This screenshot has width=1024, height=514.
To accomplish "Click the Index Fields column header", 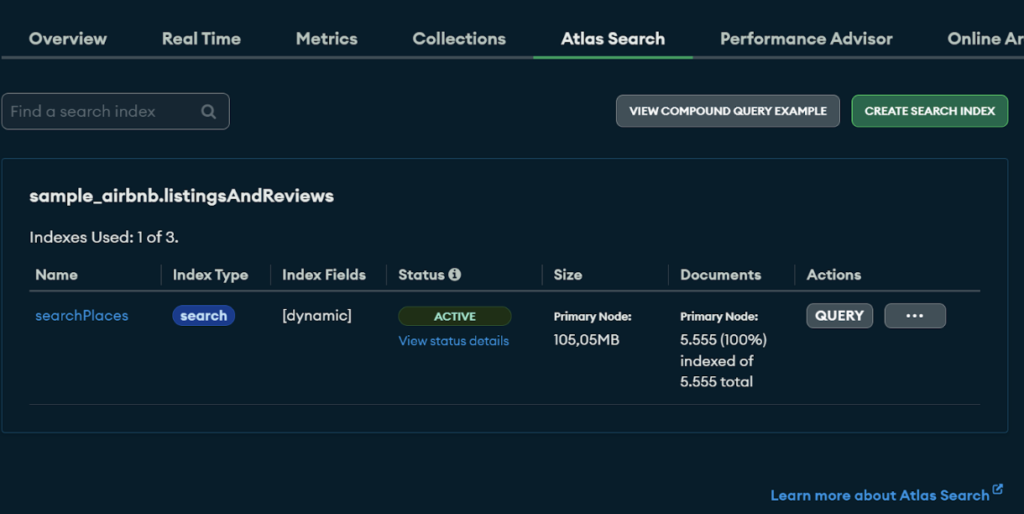I will [324, 274].
